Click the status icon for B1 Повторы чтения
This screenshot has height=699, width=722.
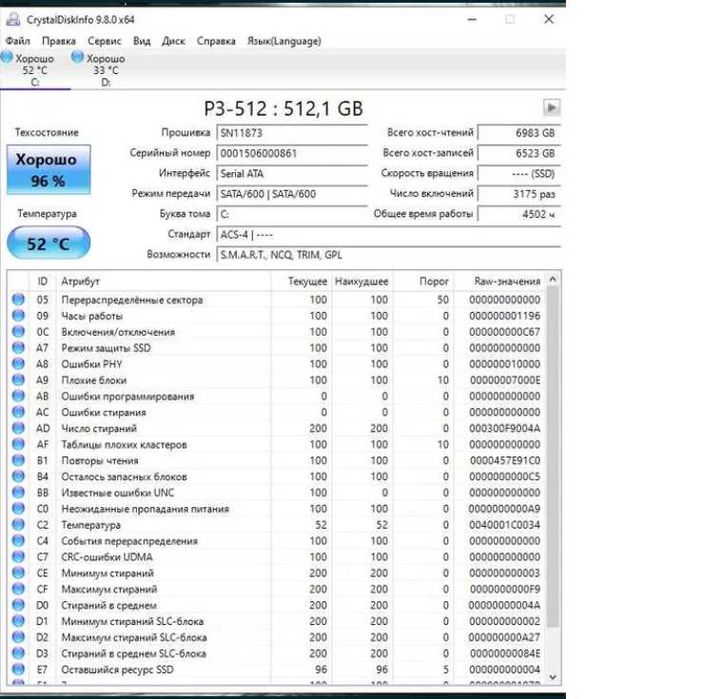pyautogui.click(x=18, y=460)
